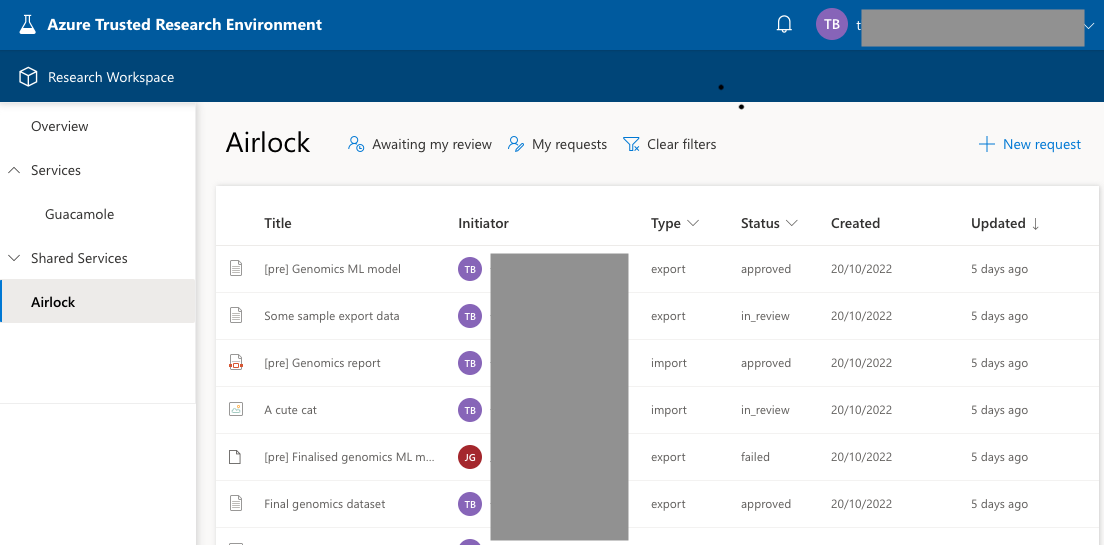Collapse the Shared Services section

pos(14,258)
